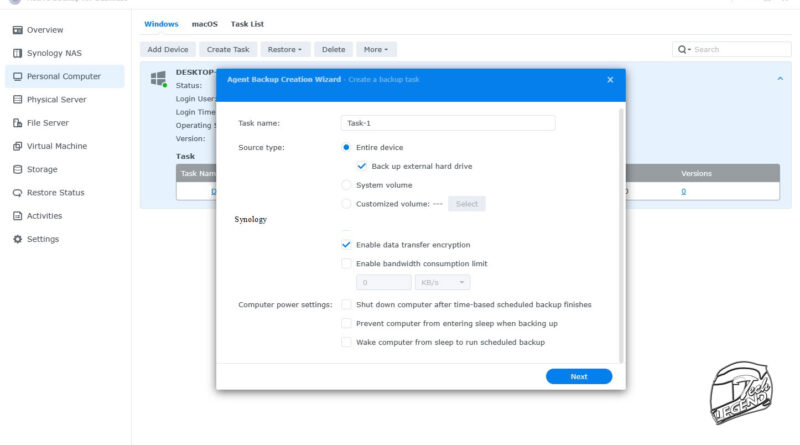Open the More dropdown menu
This screenshot has height=445, width=800.
click(x=376, y=49)
